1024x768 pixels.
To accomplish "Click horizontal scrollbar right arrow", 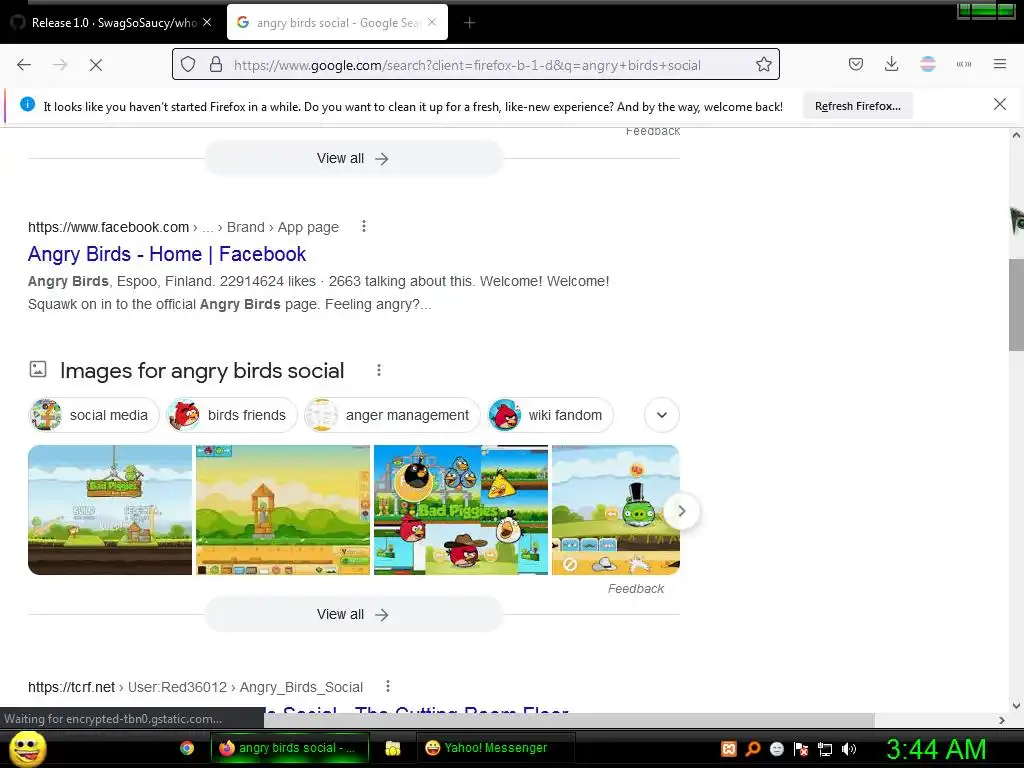I will [1002, 720].
